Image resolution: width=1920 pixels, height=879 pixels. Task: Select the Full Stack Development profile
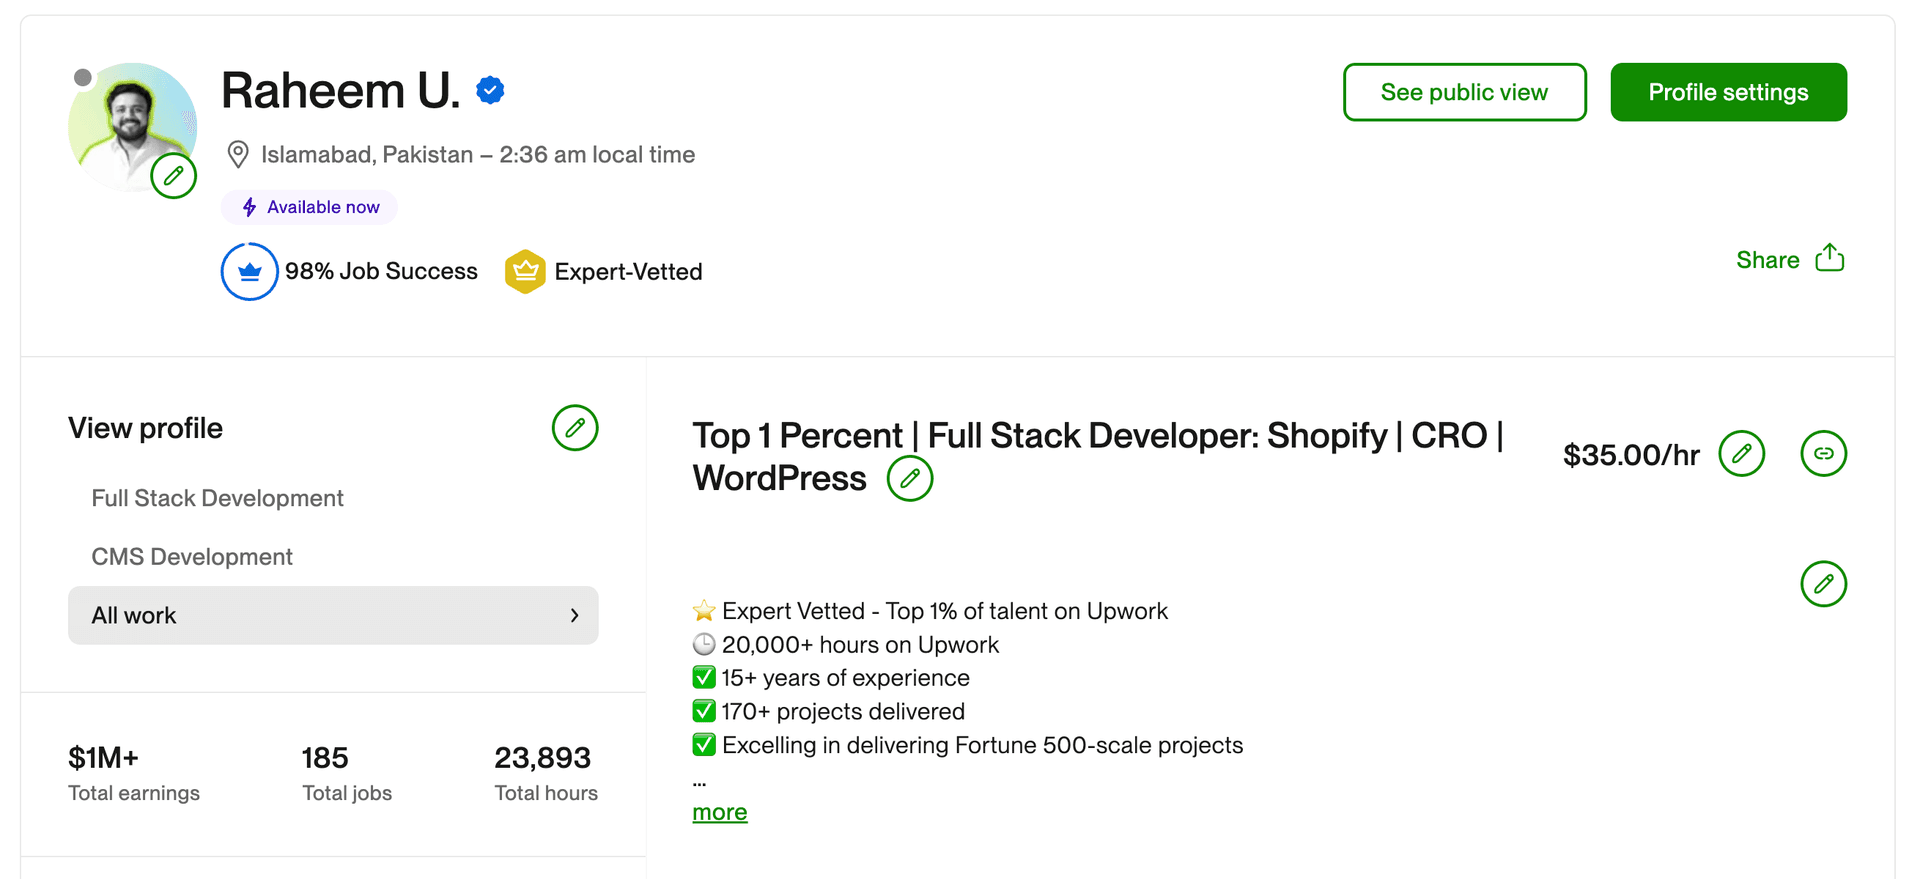[x=217, y=497]
